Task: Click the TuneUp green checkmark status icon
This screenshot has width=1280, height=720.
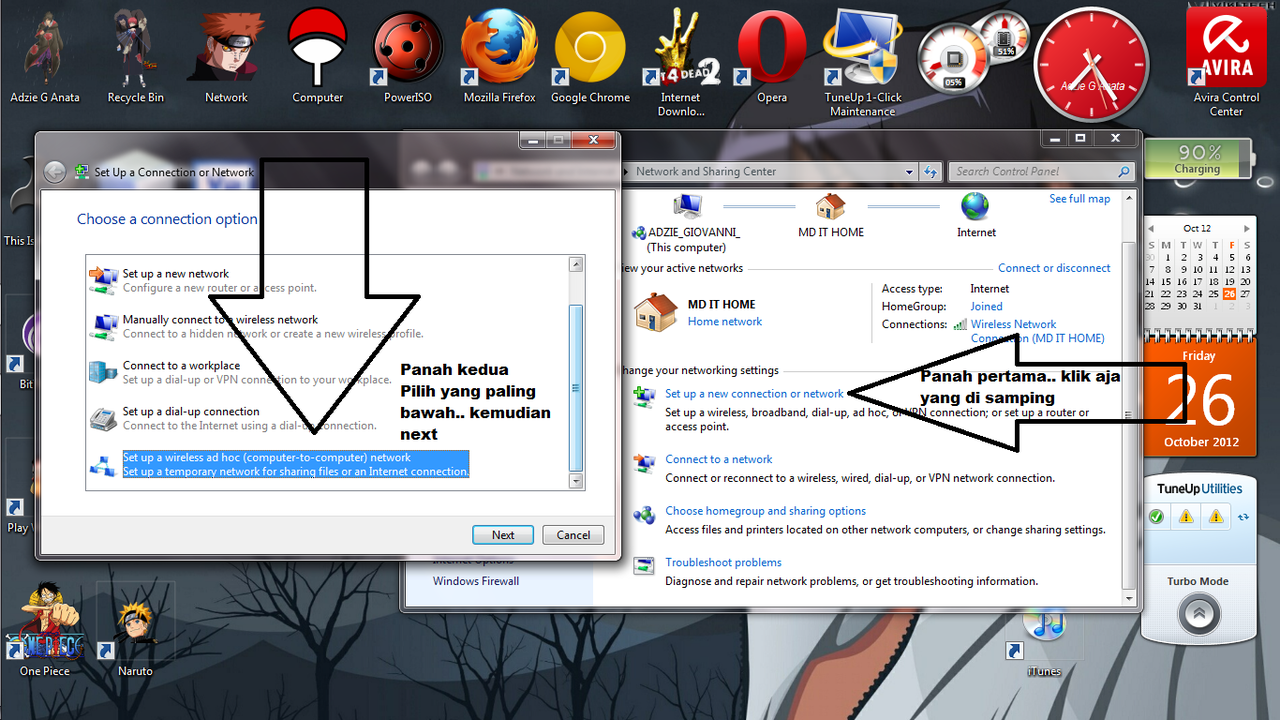Action: (1156, 517)
